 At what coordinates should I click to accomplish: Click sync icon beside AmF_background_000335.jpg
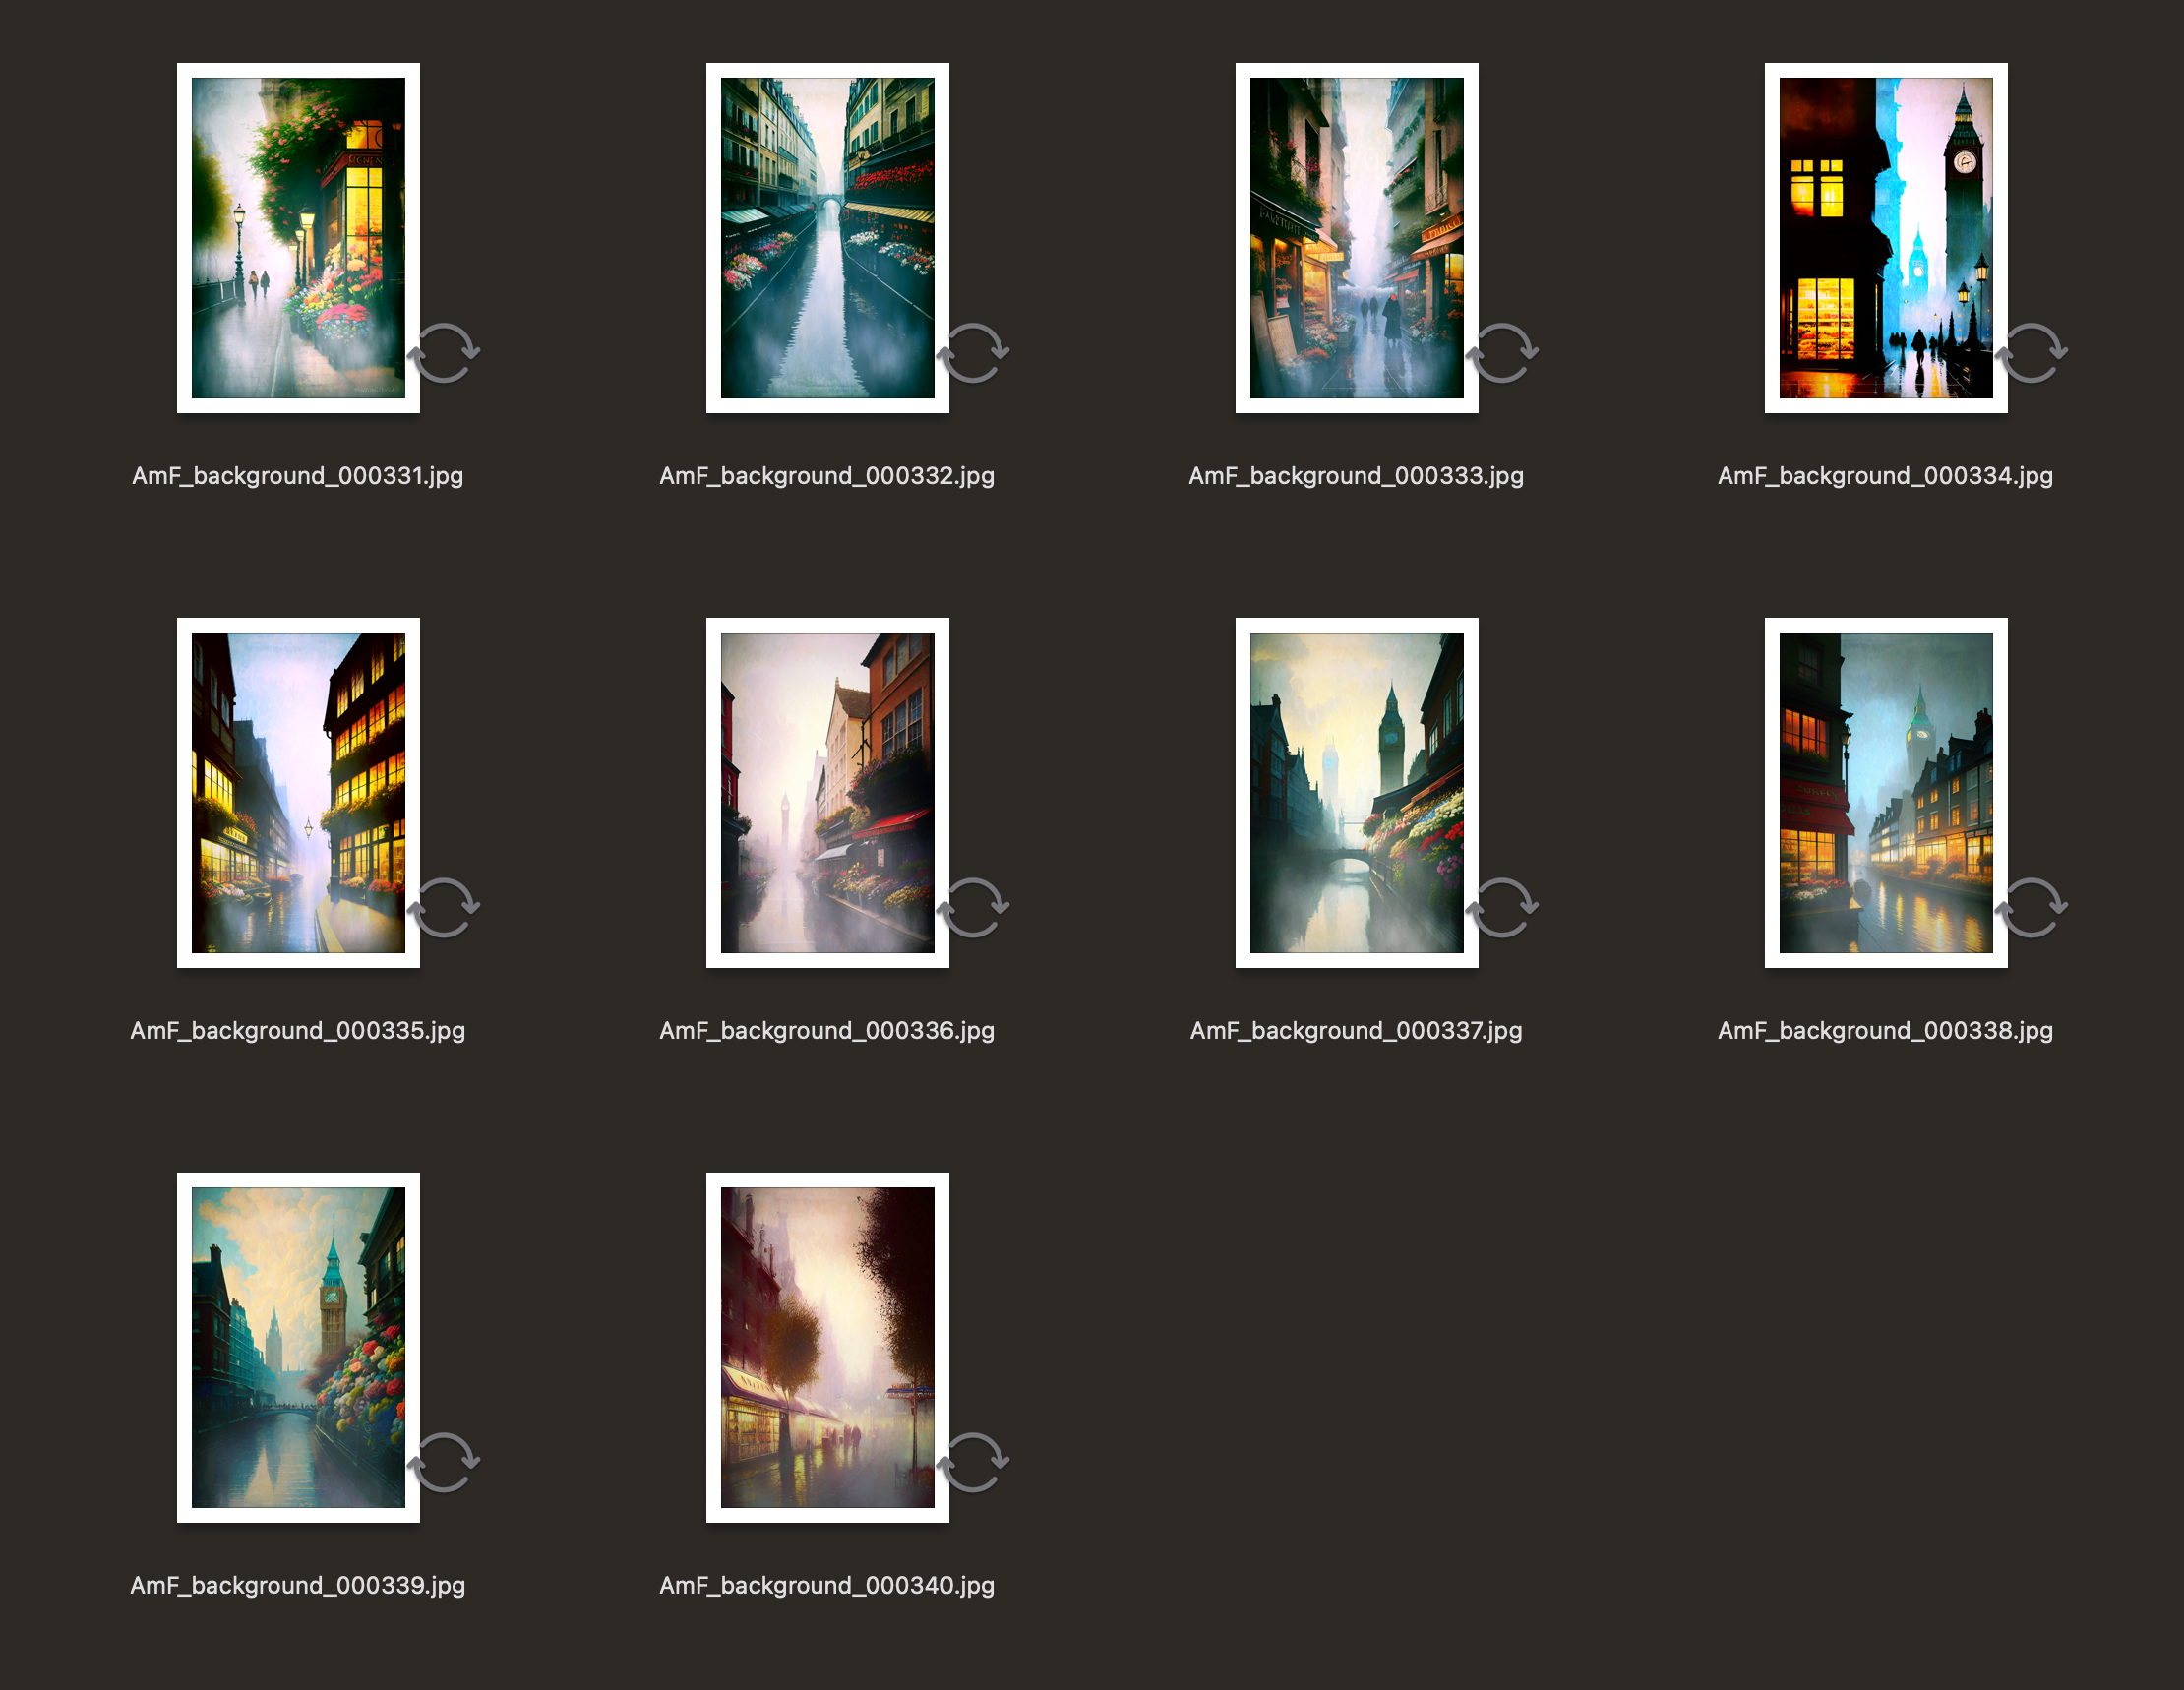445,908
